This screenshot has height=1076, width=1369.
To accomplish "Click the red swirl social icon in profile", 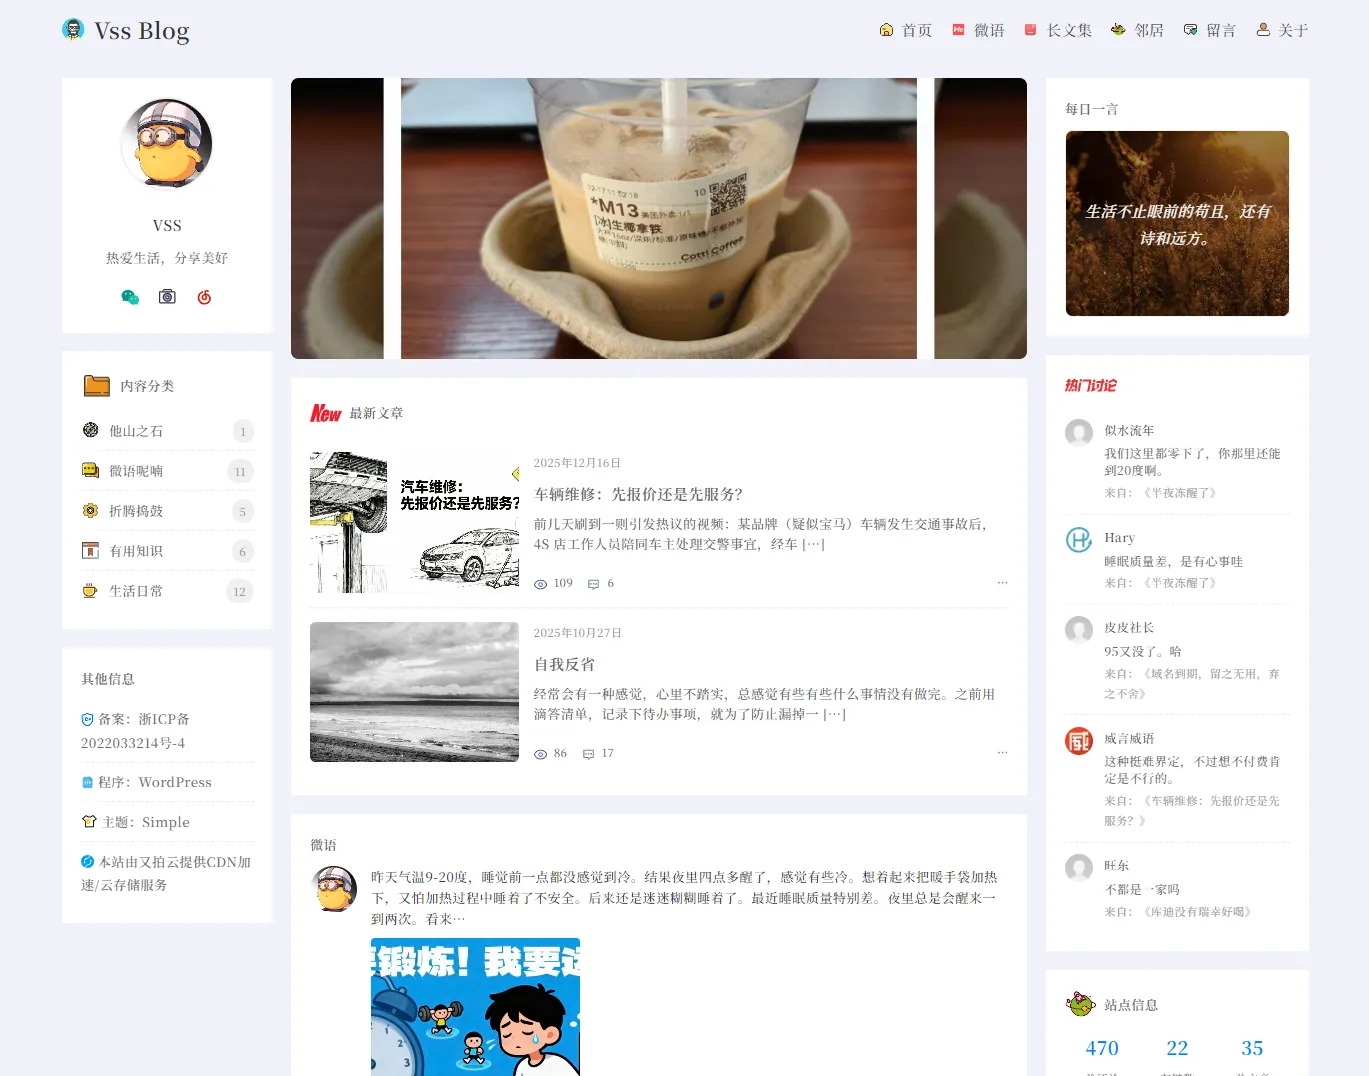I will pyautogui.click(x=204, y=297).
